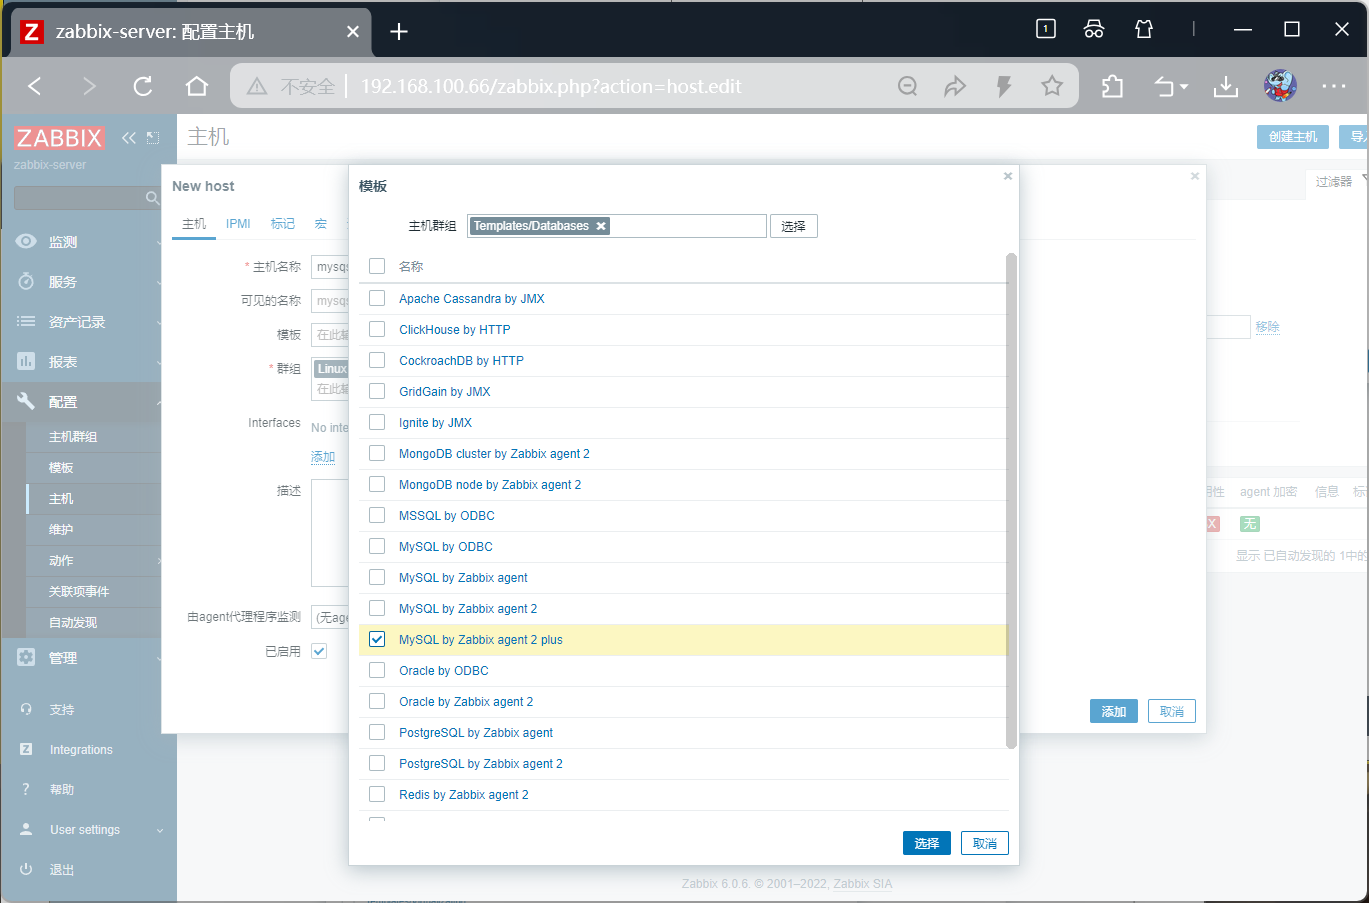Click the User settings person icon
This screenshot has width=1369, height=903.
26,829
